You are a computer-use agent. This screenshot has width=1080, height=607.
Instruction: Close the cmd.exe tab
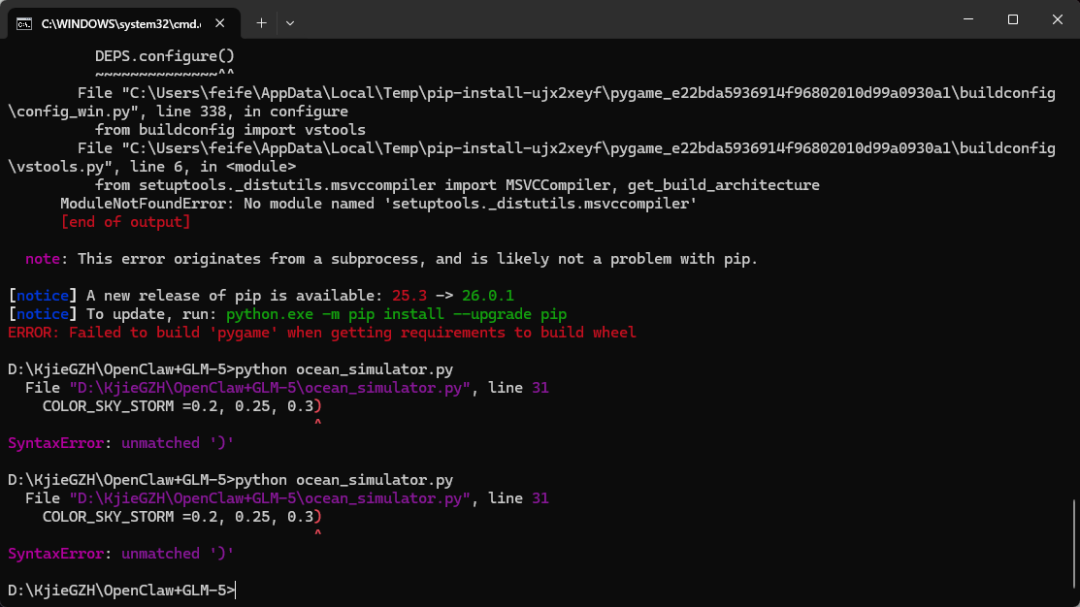click(x=220, y=23)
